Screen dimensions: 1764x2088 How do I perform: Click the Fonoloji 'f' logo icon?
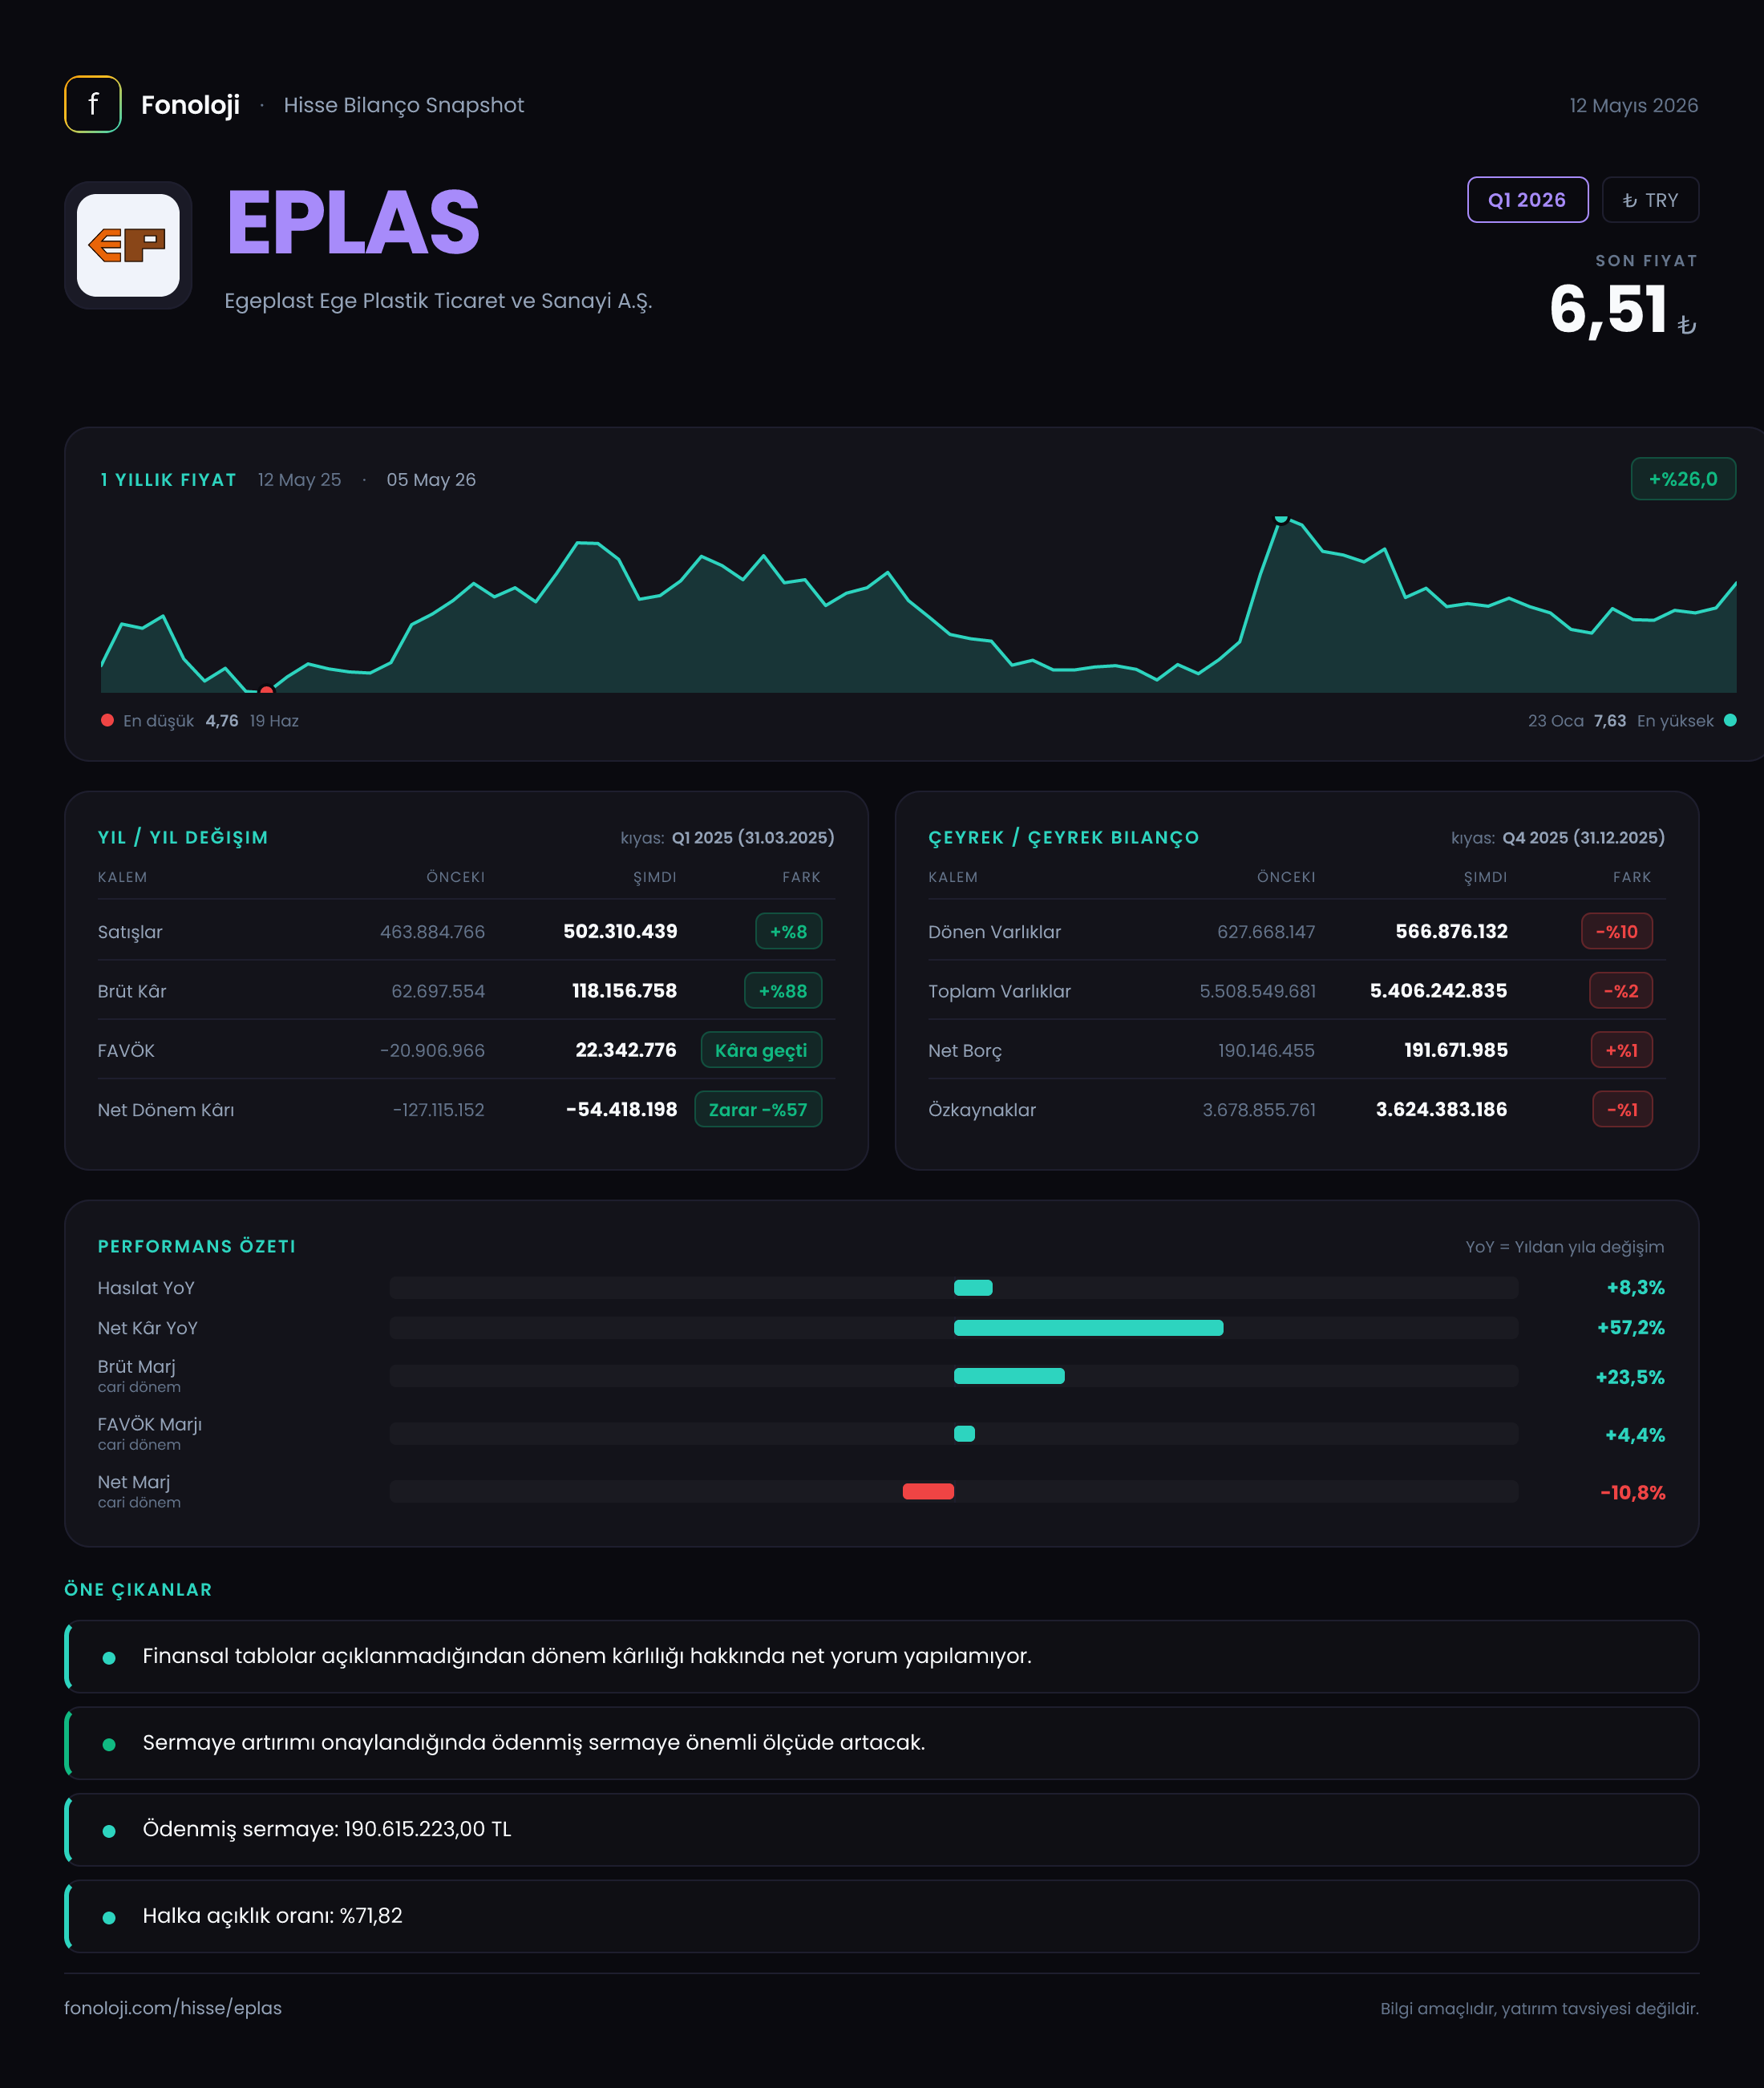click(x=93, y=104)
